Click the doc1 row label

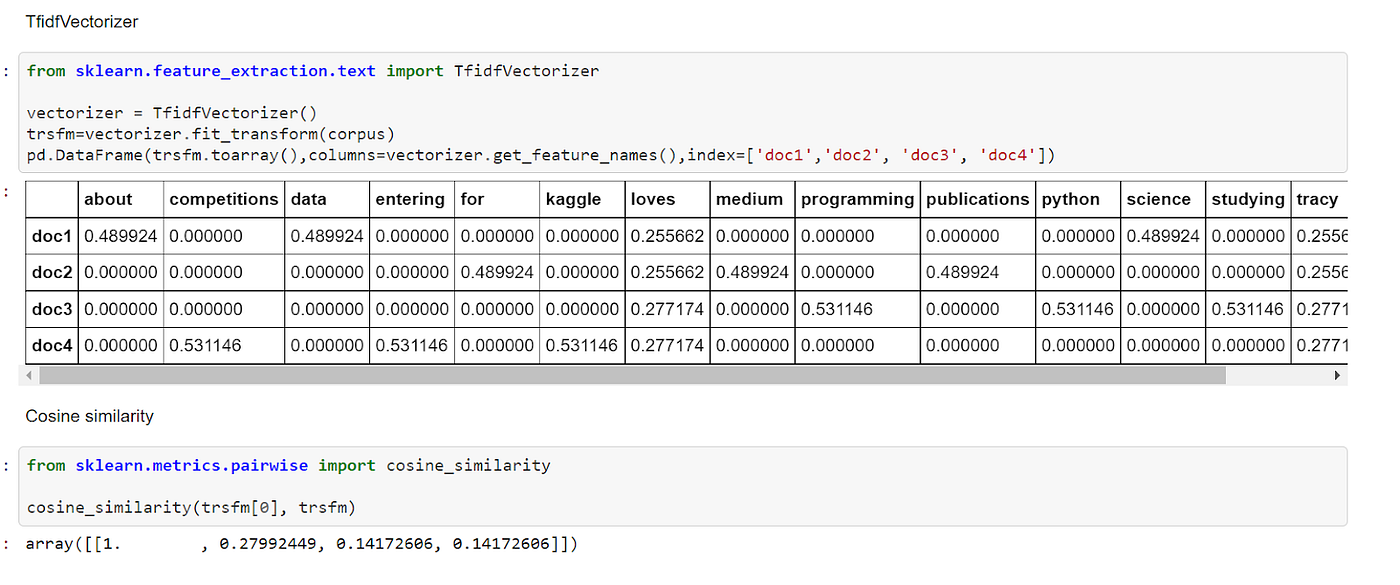pos(50,236)
